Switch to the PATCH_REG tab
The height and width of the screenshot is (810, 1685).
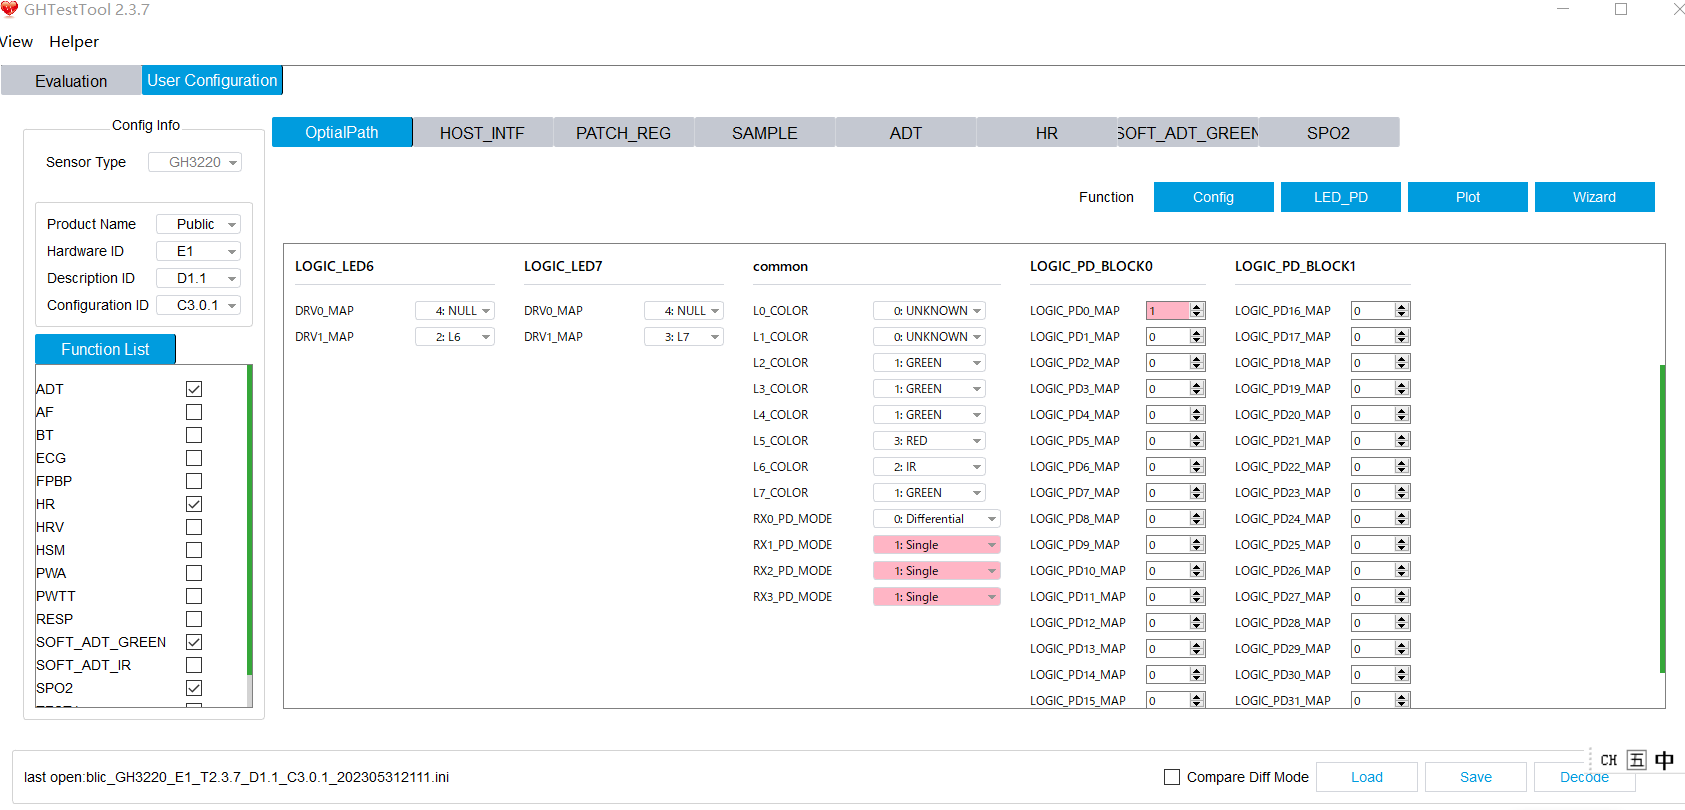tap(623, 133)
